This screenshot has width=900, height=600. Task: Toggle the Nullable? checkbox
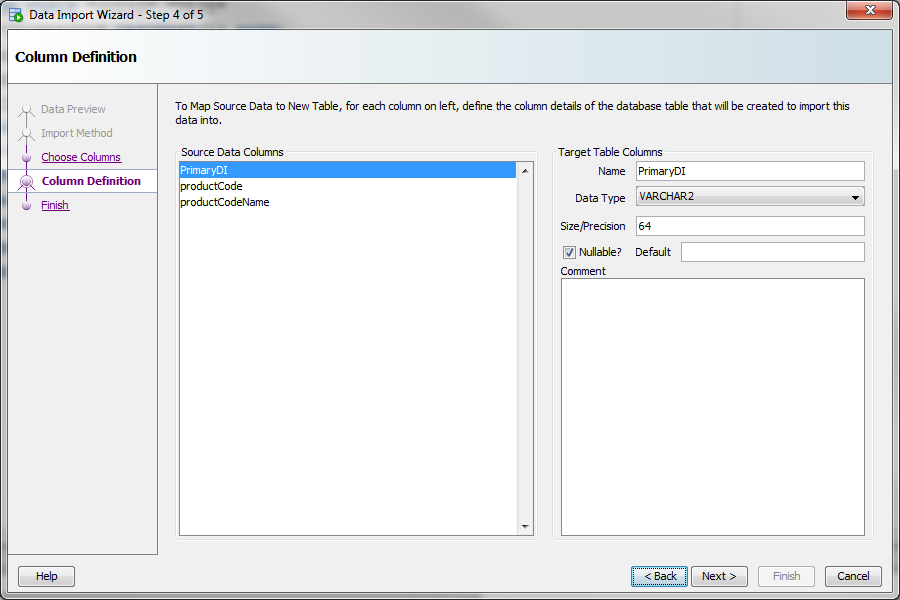tap(569, 252)
